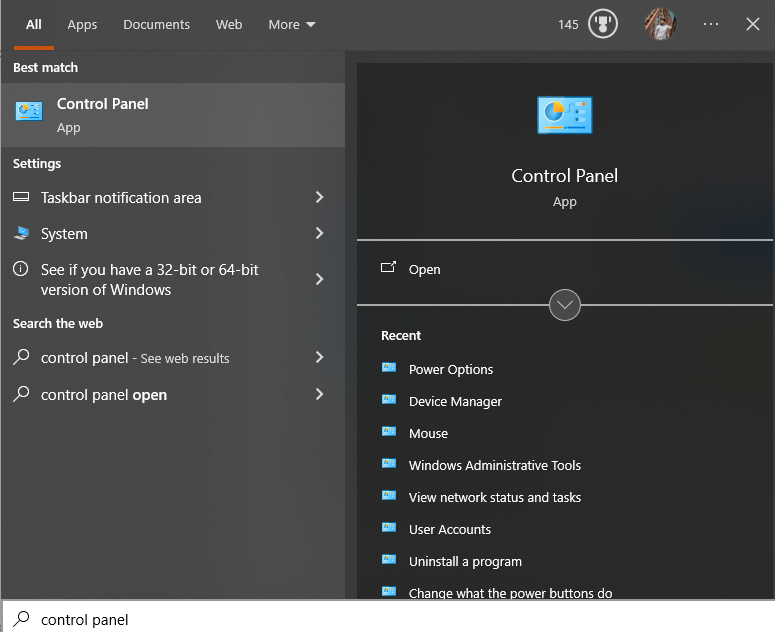Expand the 32-bit or 64-bit result arrow
775x632 pixels.
[x=319, y=279]
